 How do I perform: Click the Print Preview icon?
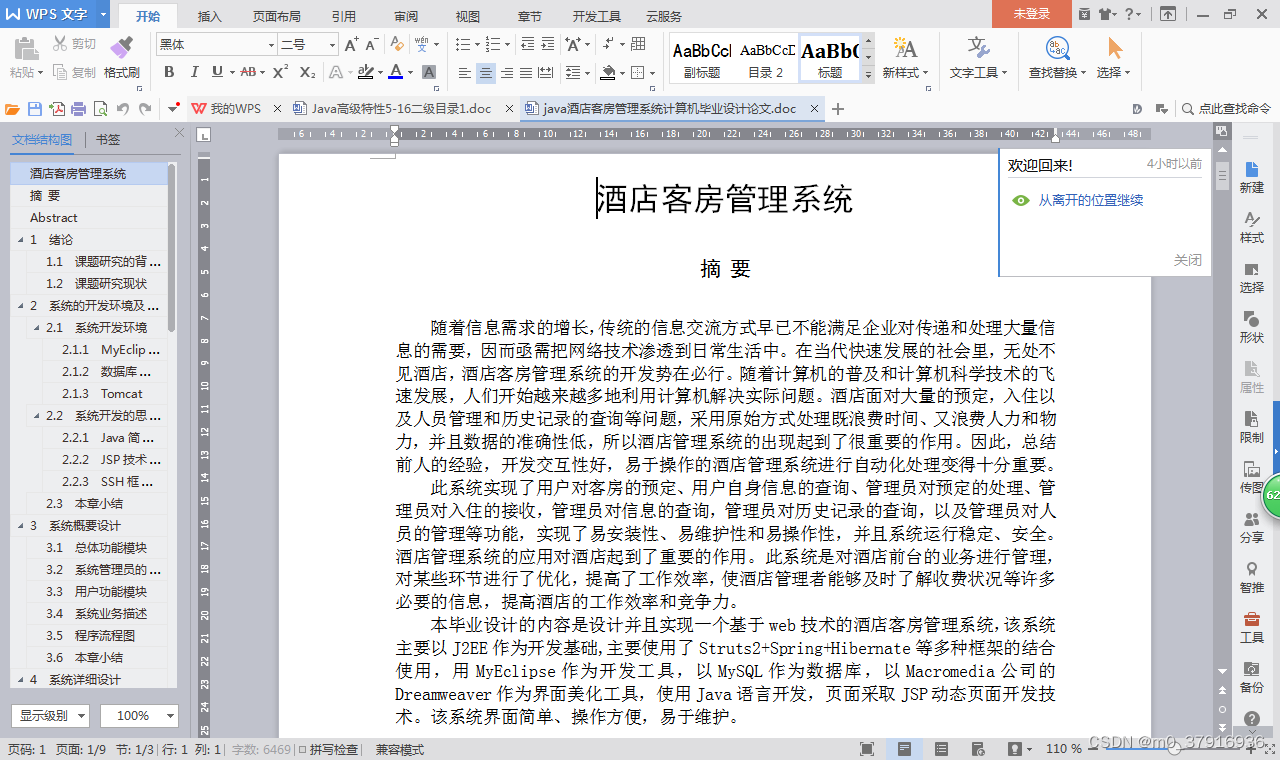click(100, 109)
